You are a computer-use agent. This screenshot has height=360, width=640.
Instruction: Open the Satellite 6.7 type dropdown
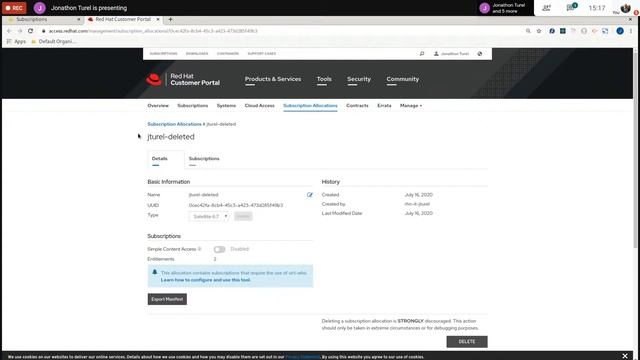click(x=209, y=216)
